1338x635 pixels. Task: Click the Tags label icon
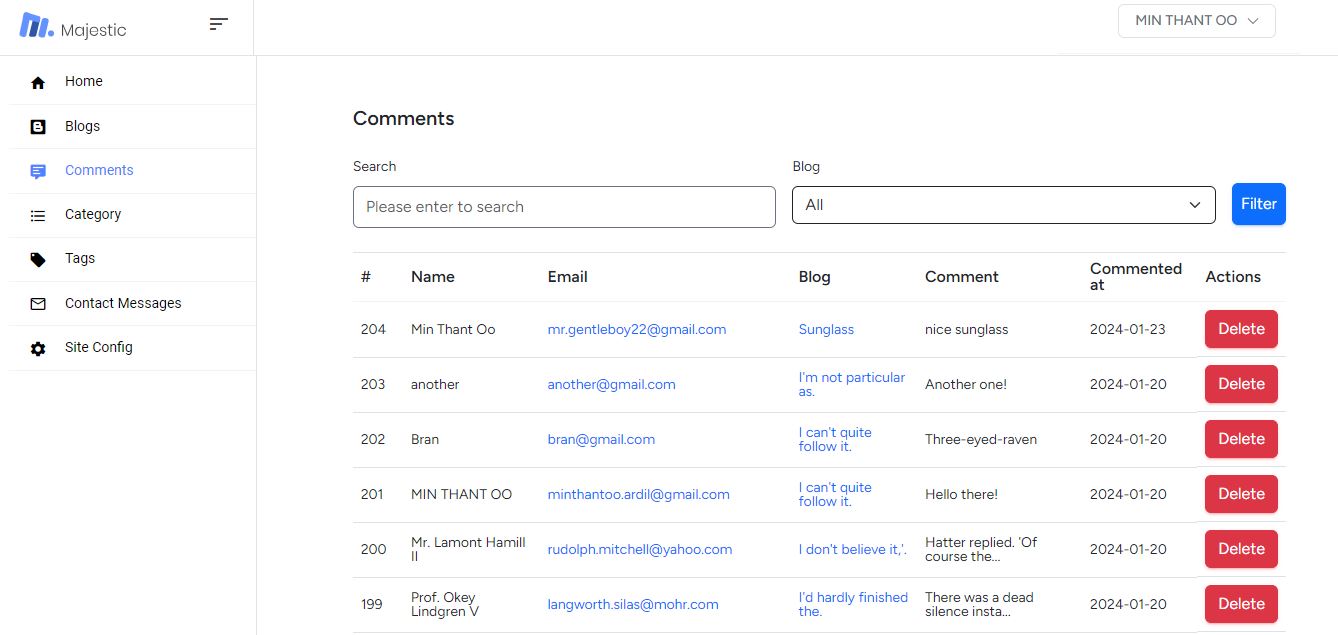[38, 259]
